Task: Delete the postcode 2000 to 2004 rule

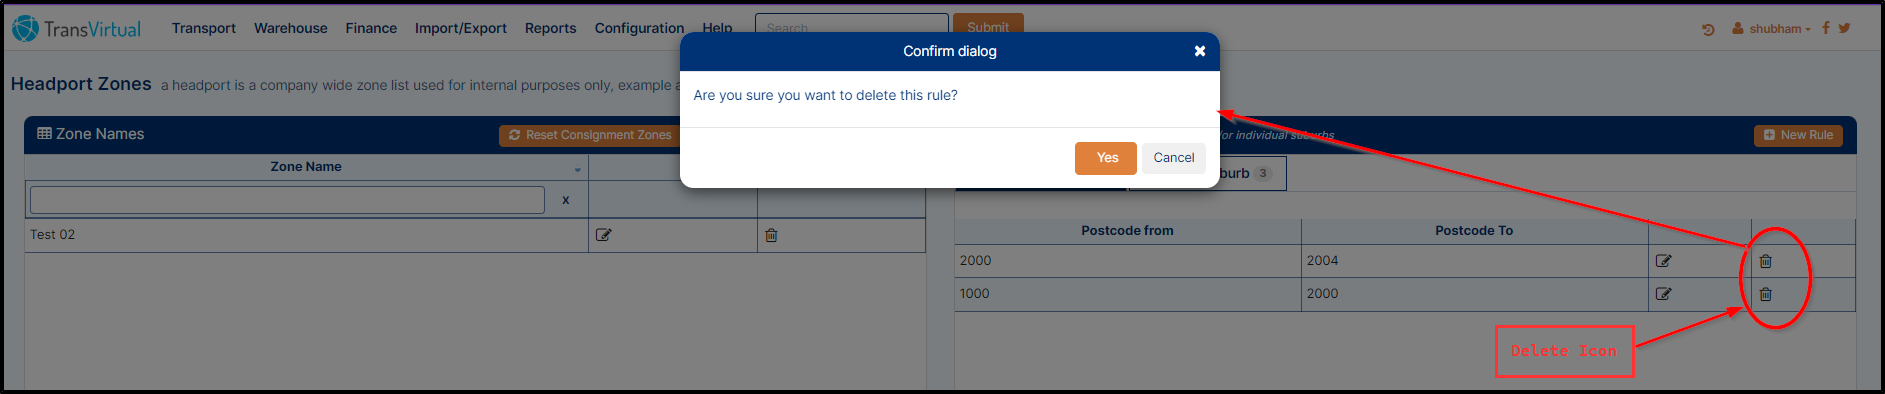Action: point(1766,261)
